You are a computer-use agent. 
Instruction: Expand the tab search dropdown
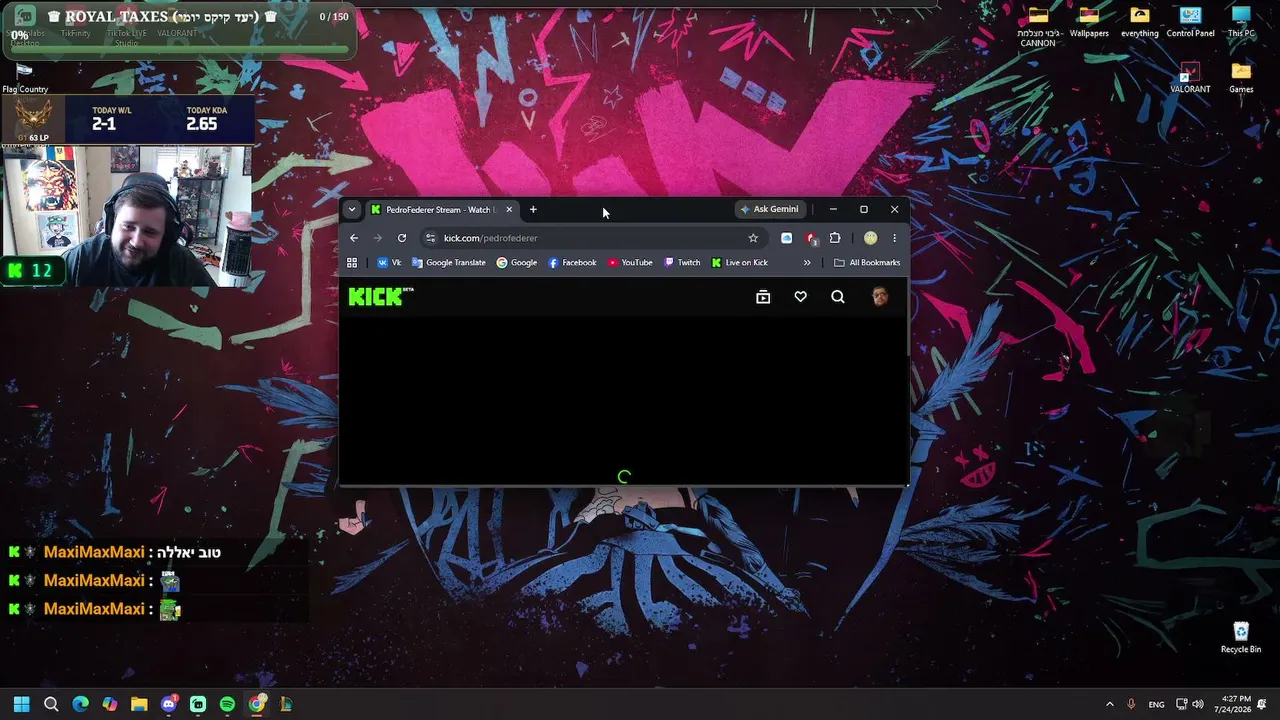pyautogui.click(x=352, y=210)
